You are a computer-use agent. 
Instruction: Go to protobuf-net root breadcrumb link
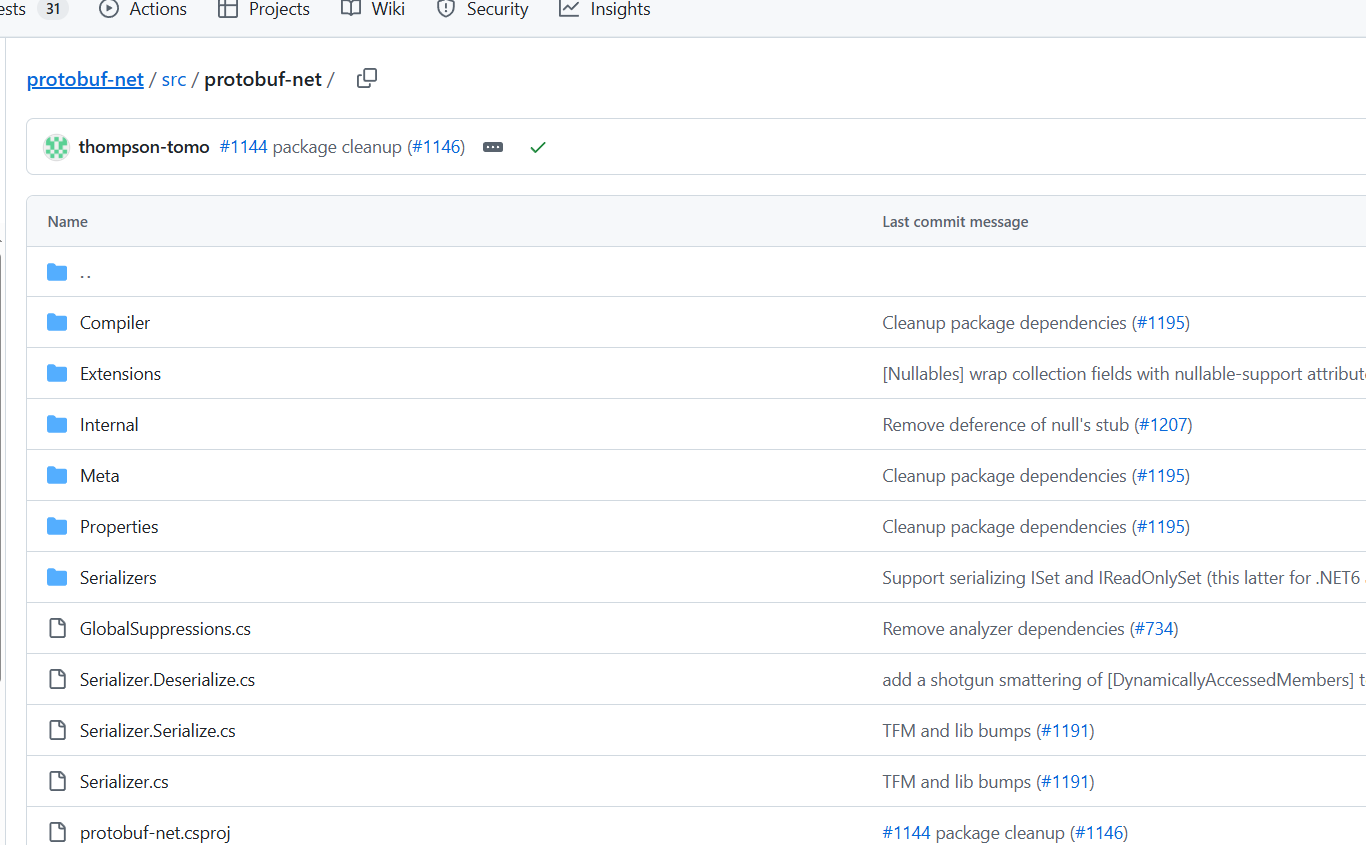(x=85, y=79)
